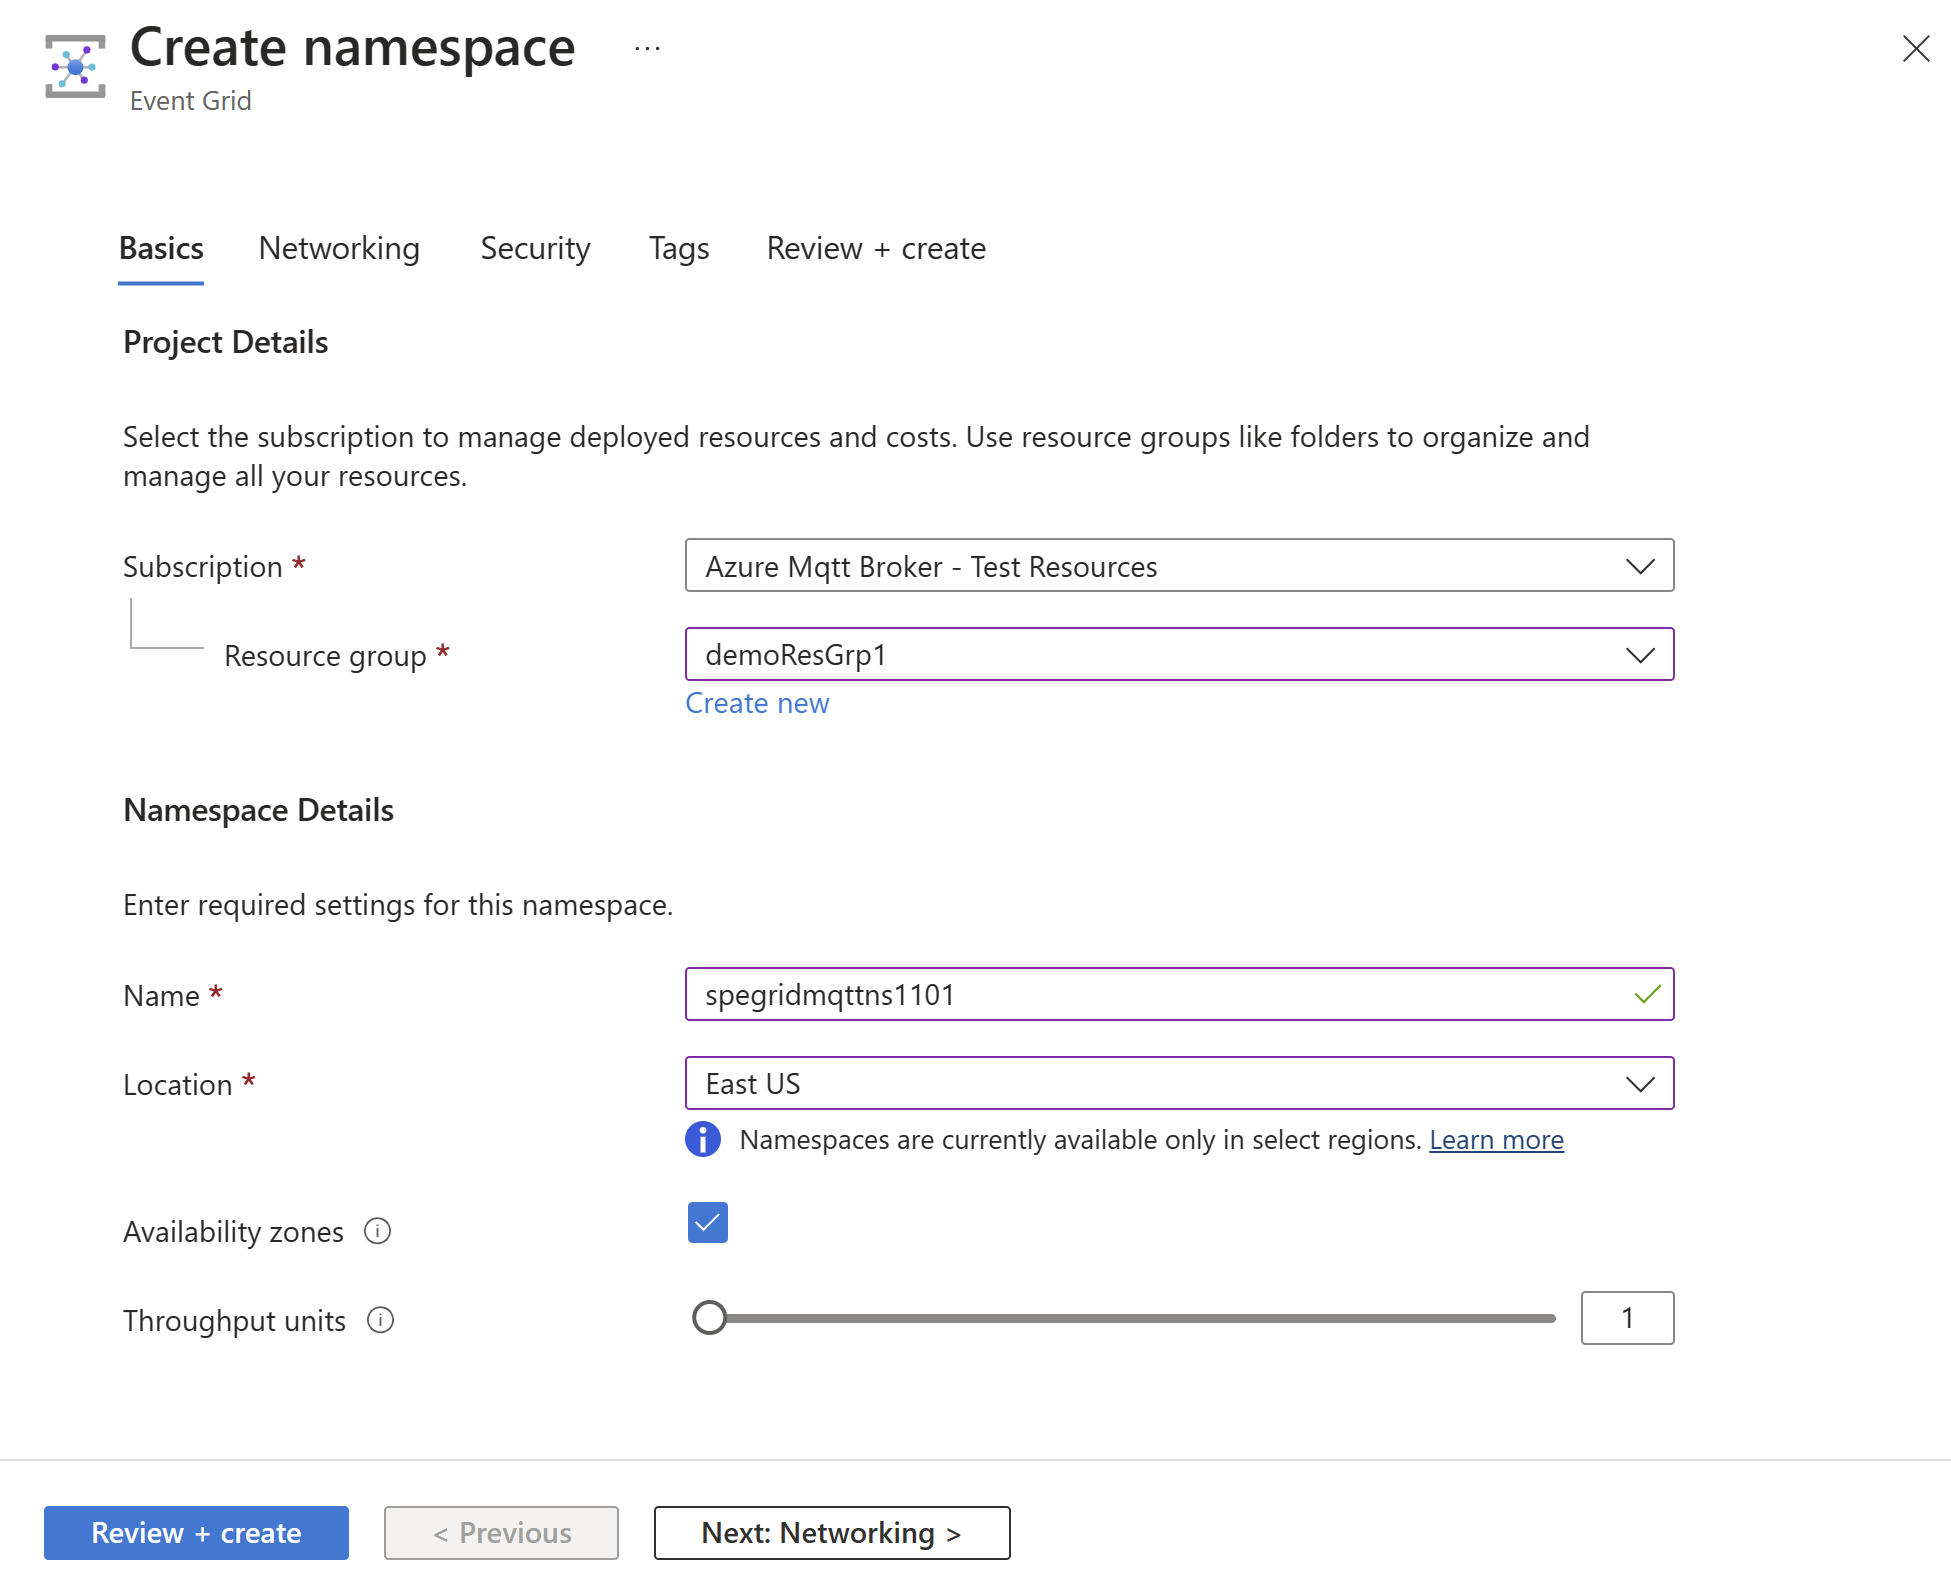
Task: Switch to the Networking tab
Action: point(339,247)
